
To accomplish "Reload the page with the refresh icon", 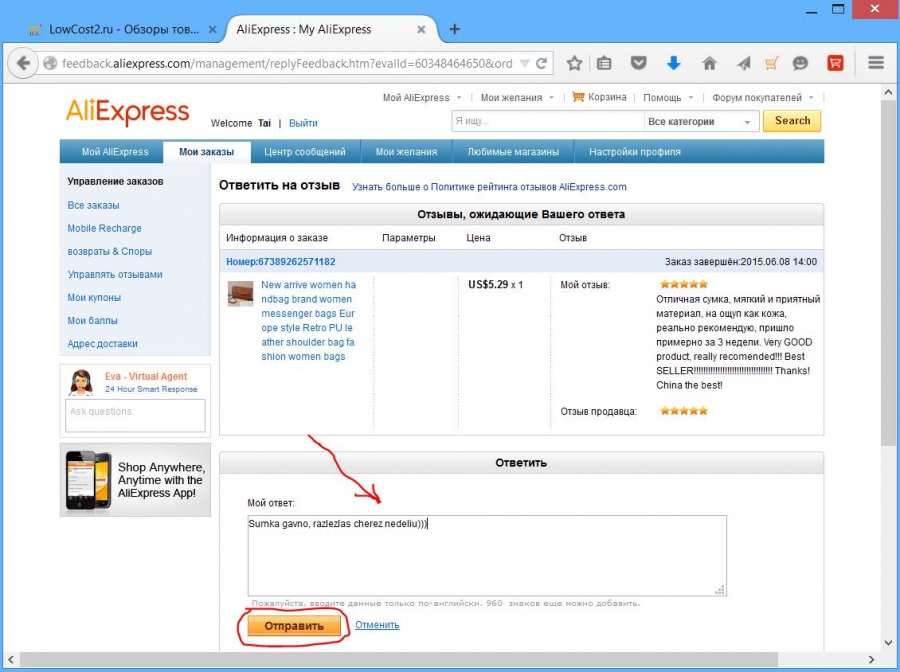I will [541, 63].
